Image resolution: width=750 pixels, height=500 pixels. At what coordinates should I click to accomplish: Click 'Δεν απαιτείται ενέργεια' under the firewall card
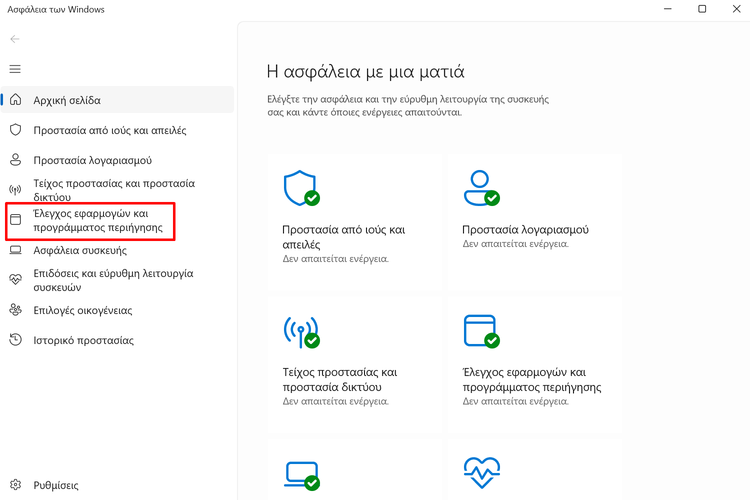tap(336, 401)
